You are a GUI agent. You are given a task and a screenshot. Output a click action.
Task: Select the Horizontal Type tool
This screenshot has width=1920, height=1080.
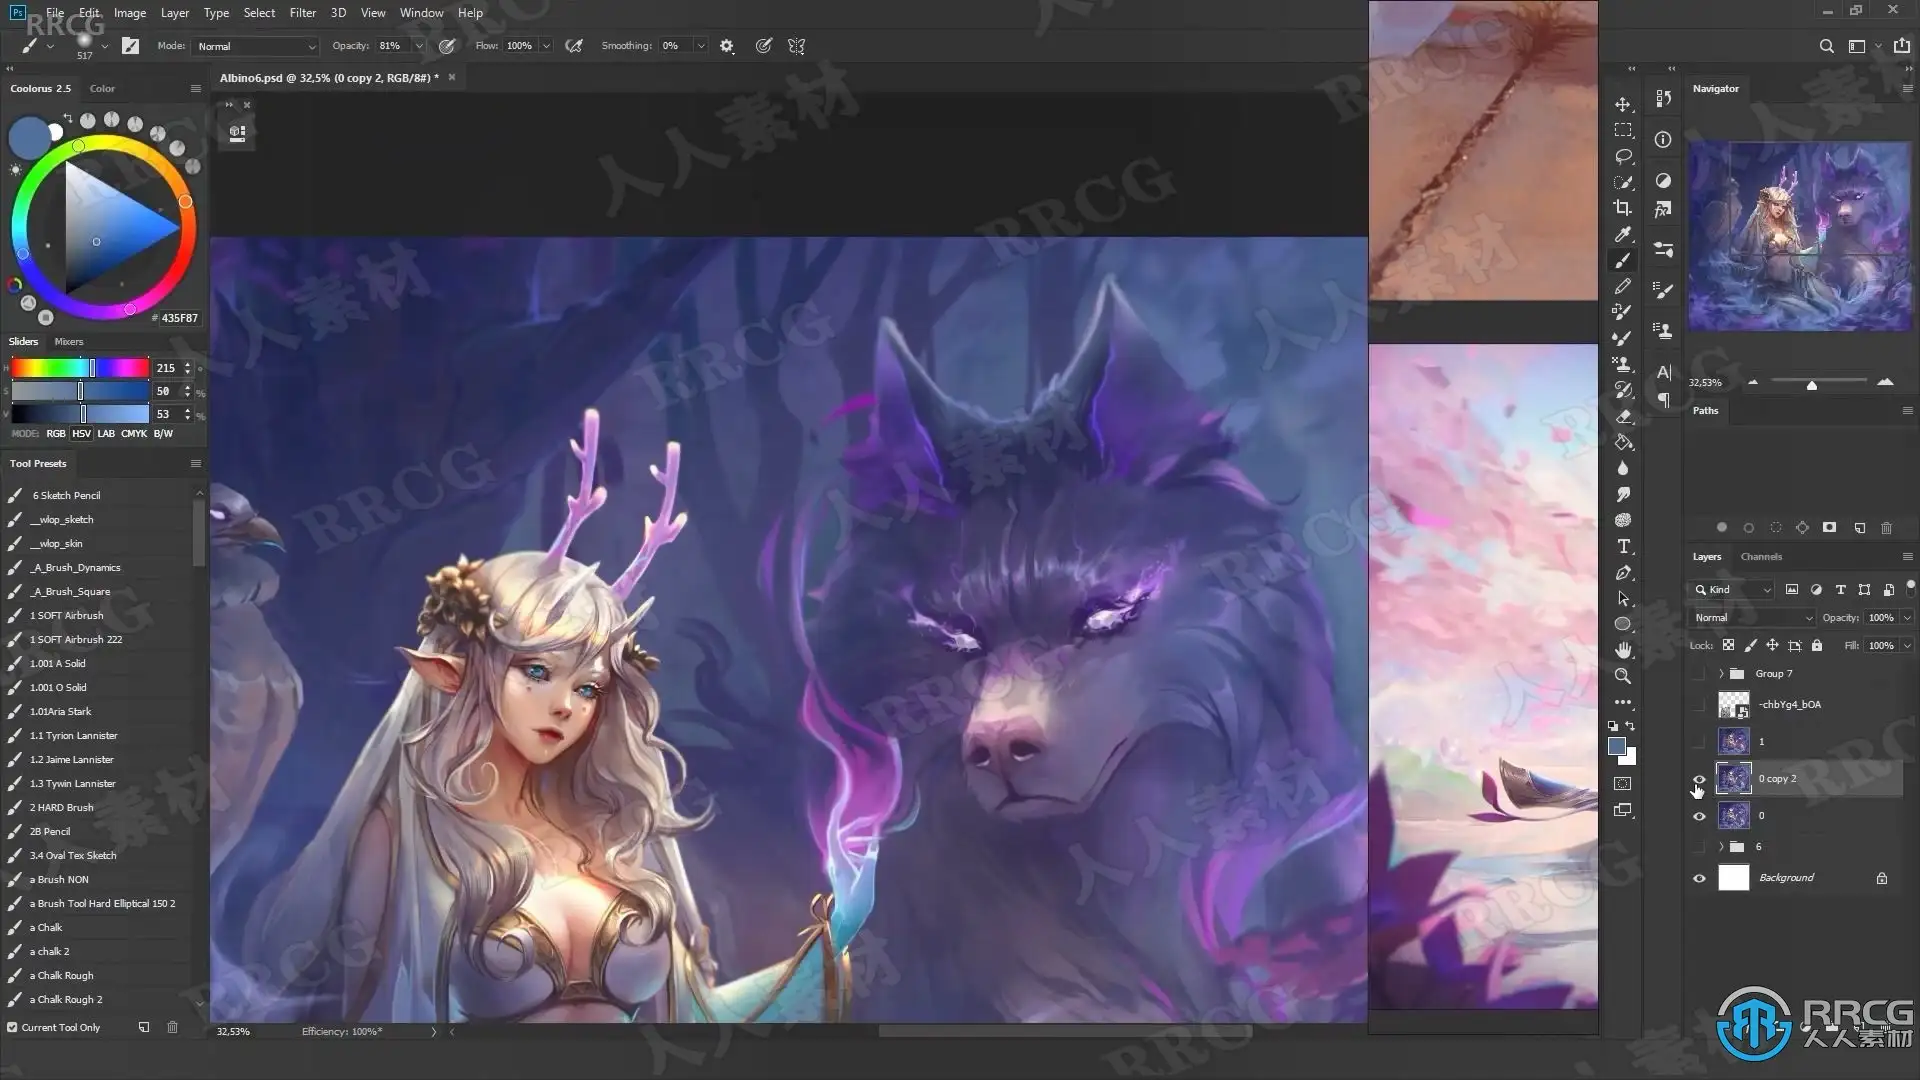(x=1623, y=546)
